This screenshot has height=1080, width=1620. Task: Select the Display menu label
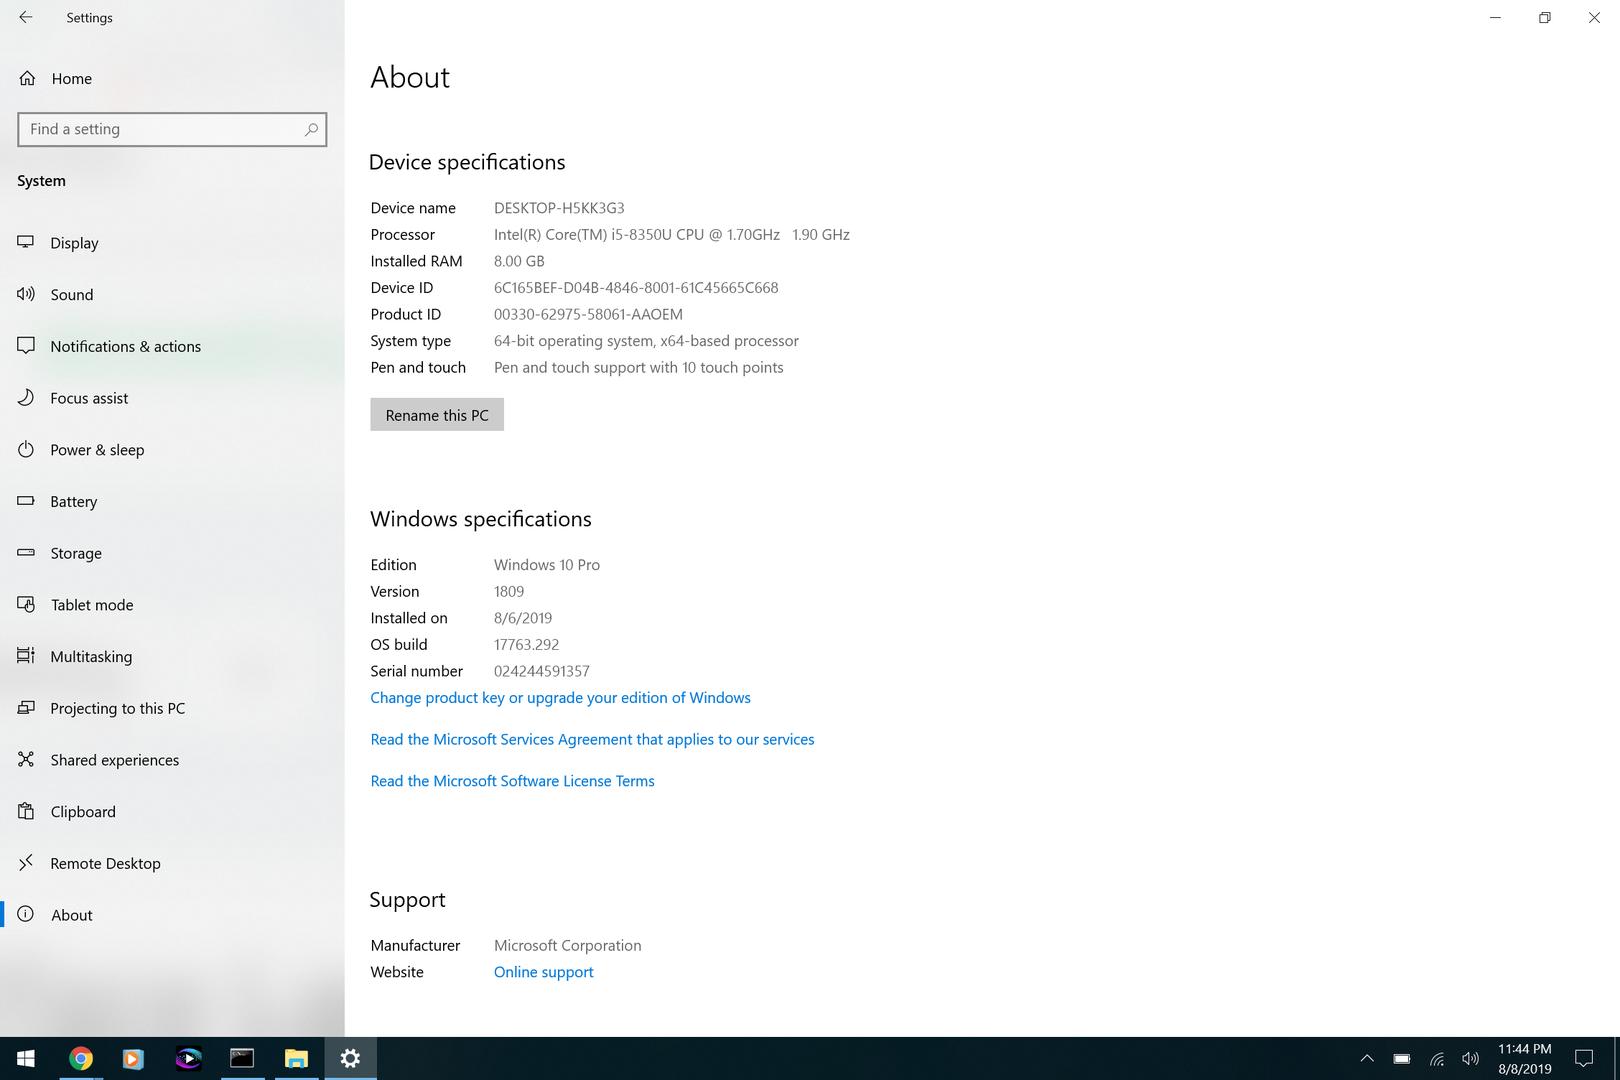point(74,243)
